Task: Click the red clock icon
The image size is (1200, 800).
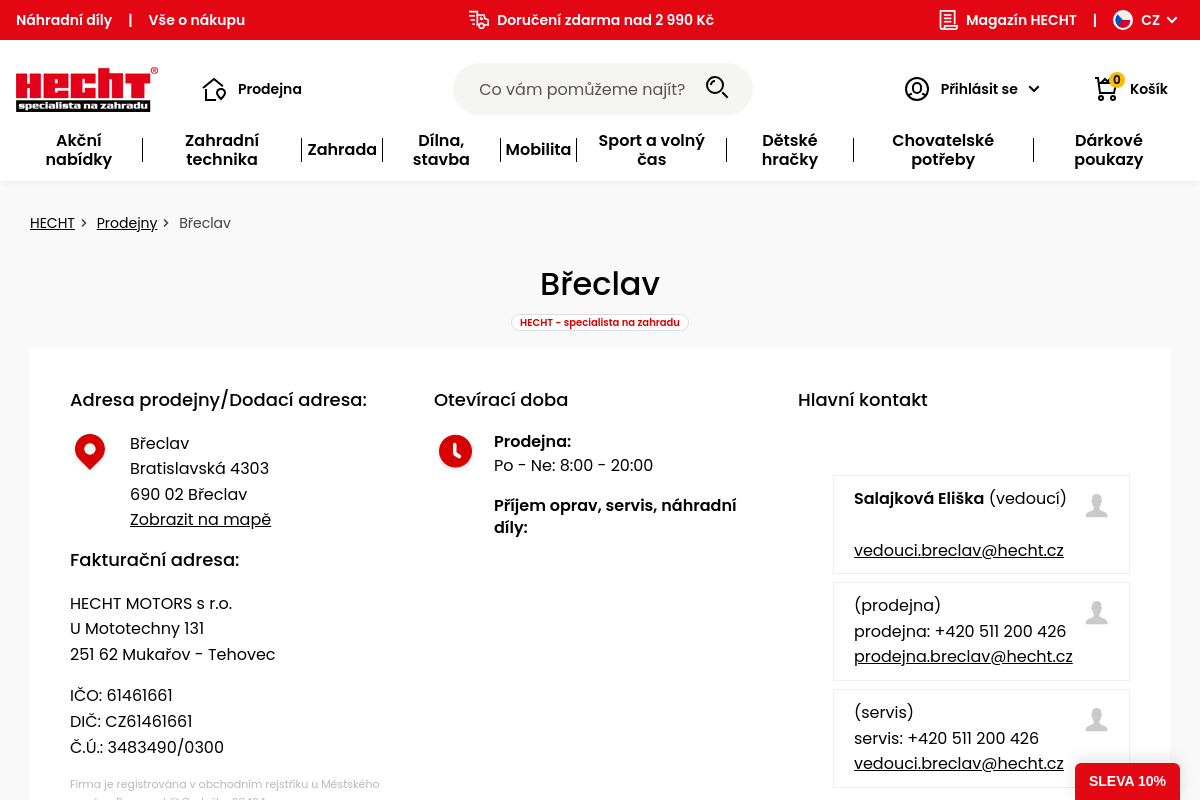Action: tap(455, 451)
